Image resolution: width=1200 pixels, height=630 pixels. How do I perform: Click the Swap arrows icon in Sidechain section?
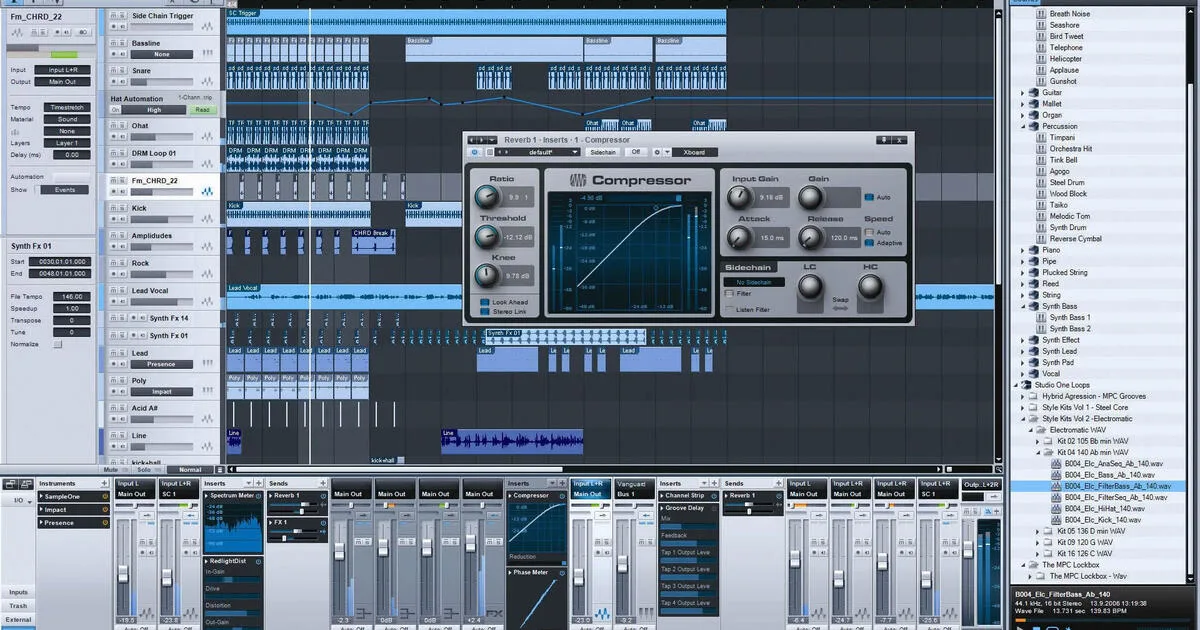(839, 306)
